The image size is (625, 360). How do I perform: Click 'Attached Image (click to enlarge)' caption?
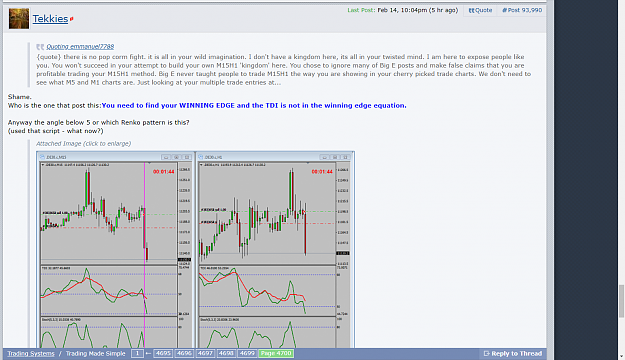pos(83,144)
